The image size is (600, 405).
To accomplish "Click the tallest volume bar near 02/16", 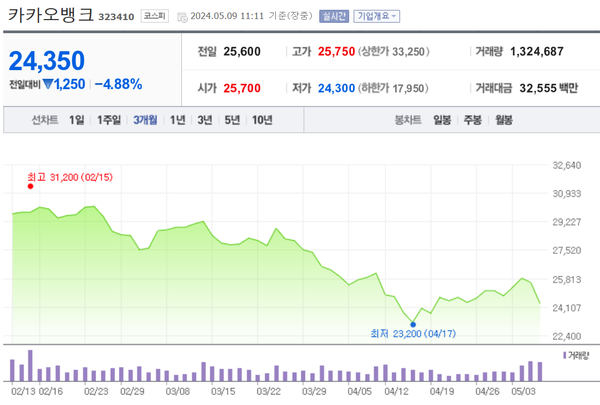I will point(30,365).
